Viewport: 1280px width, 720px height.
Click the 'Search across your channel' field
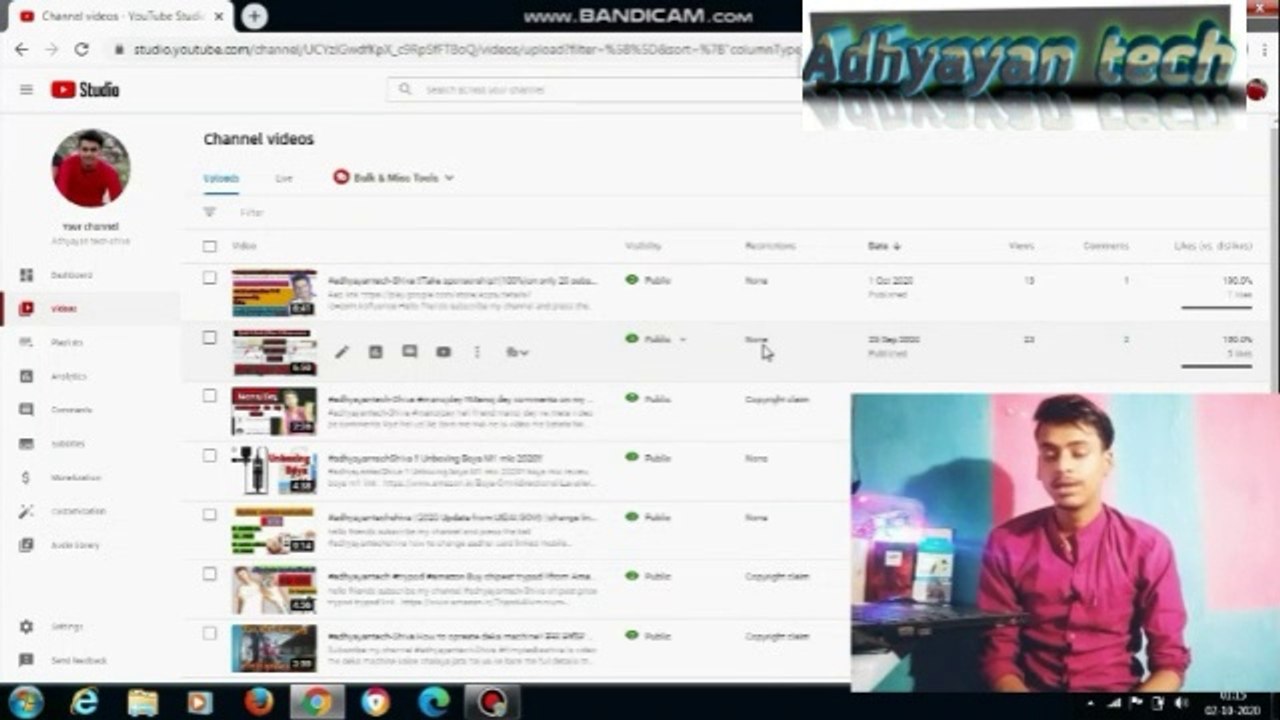click(x=595, y=90)
